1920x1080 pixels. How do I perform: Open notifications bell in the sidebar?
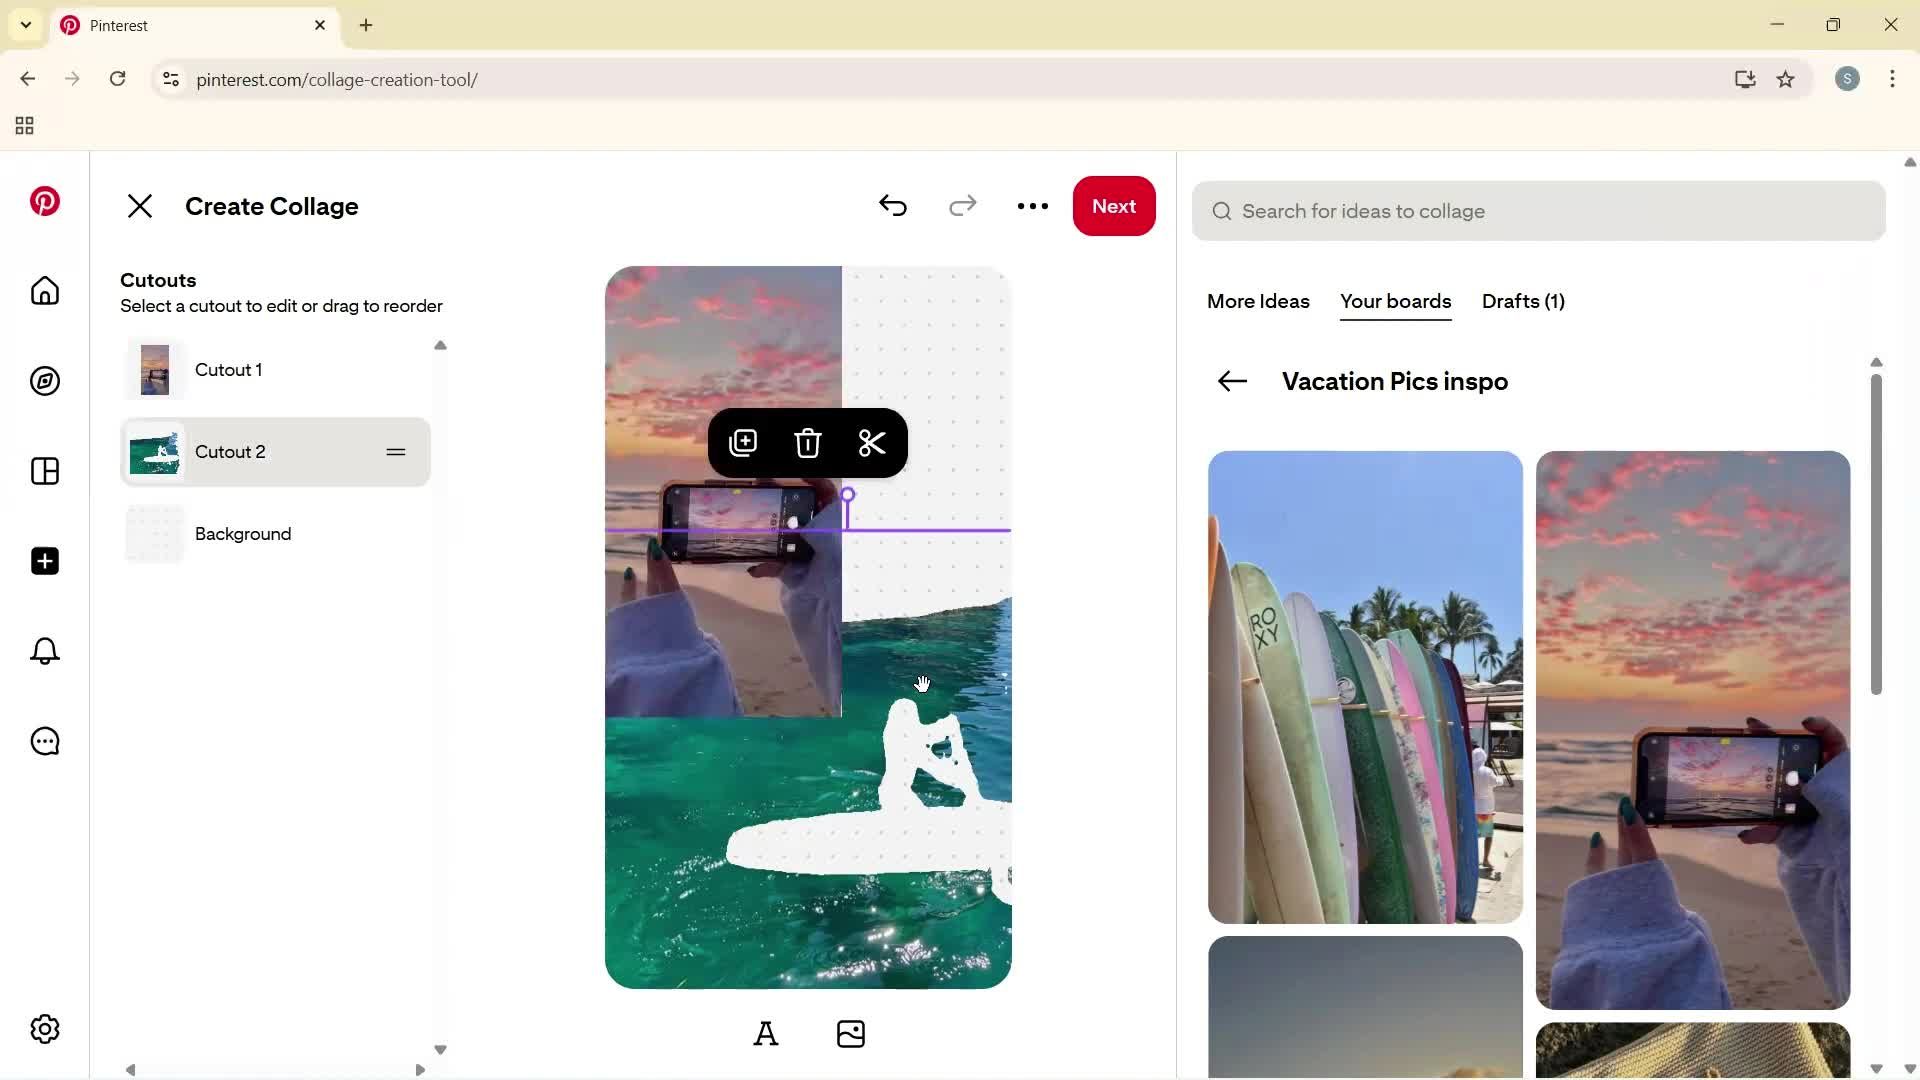(x=44, y=651)
